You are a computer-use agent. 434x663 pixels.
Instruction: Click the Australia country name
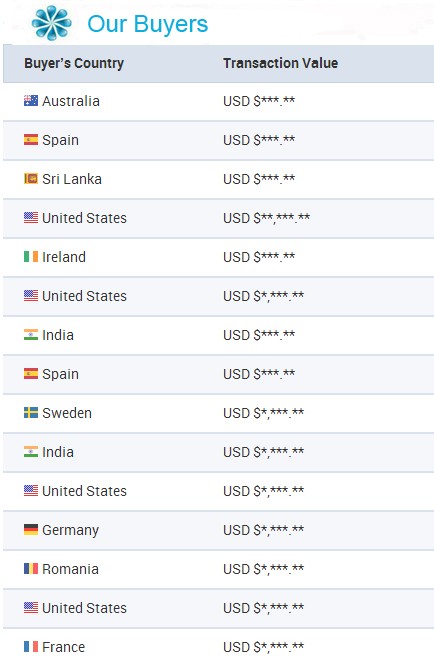click(x=71, y=101)
